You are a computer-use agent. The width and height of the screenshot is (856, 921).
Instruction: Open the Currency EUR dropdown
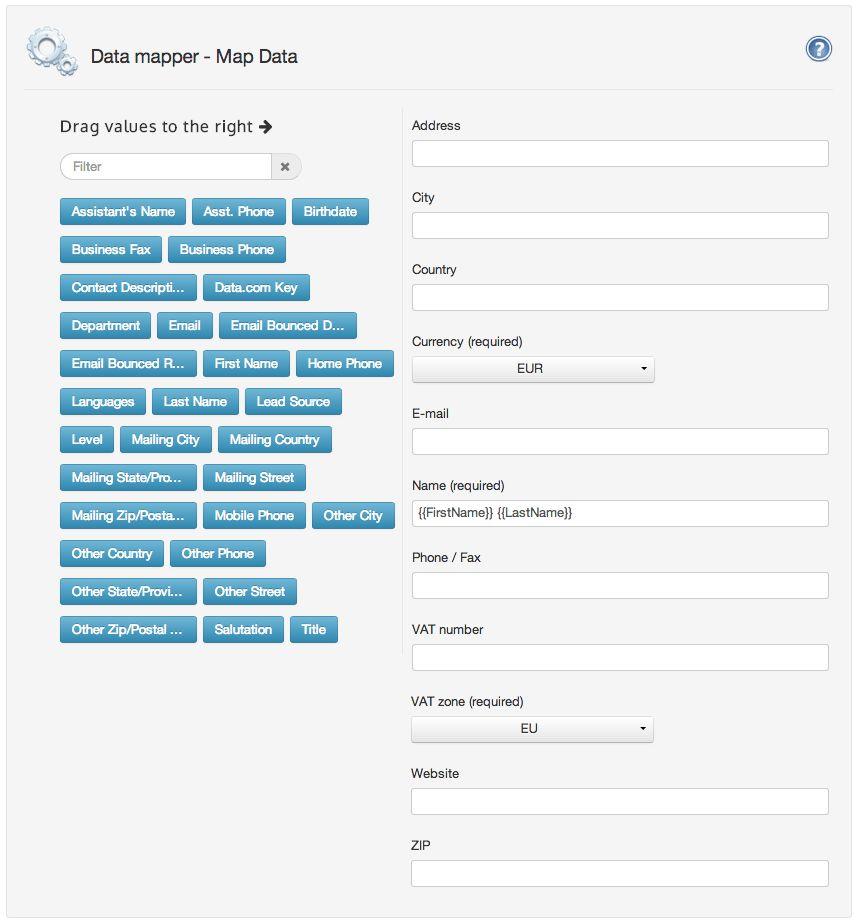click(x=533, y=369)
